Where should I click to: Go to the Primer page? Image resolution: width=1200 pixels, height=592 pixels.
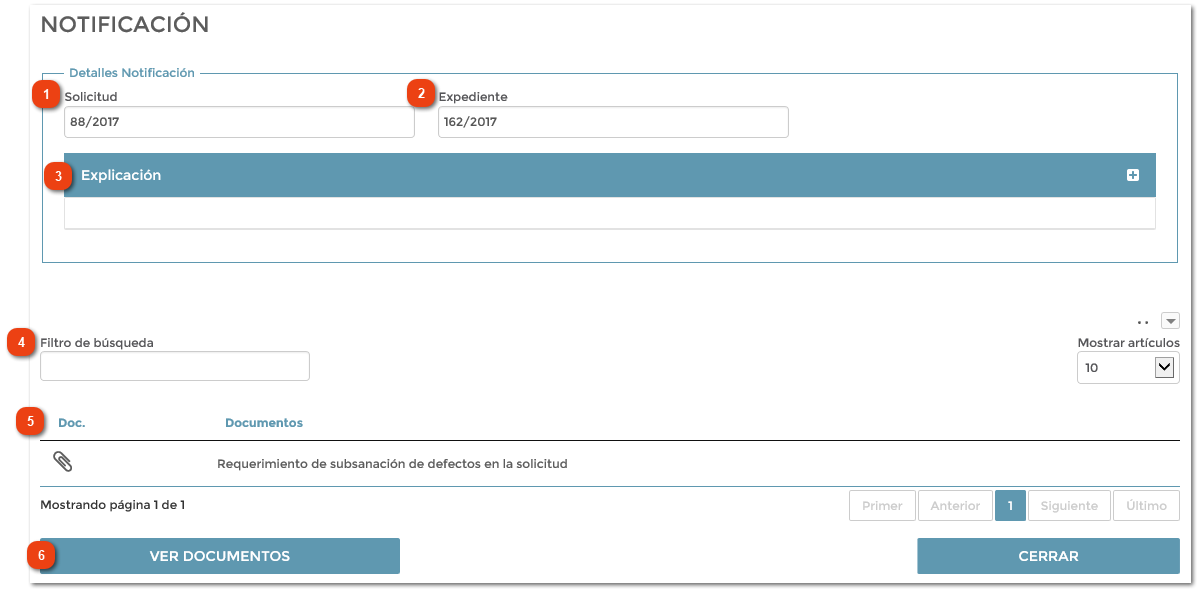click(x=882, y=505)
